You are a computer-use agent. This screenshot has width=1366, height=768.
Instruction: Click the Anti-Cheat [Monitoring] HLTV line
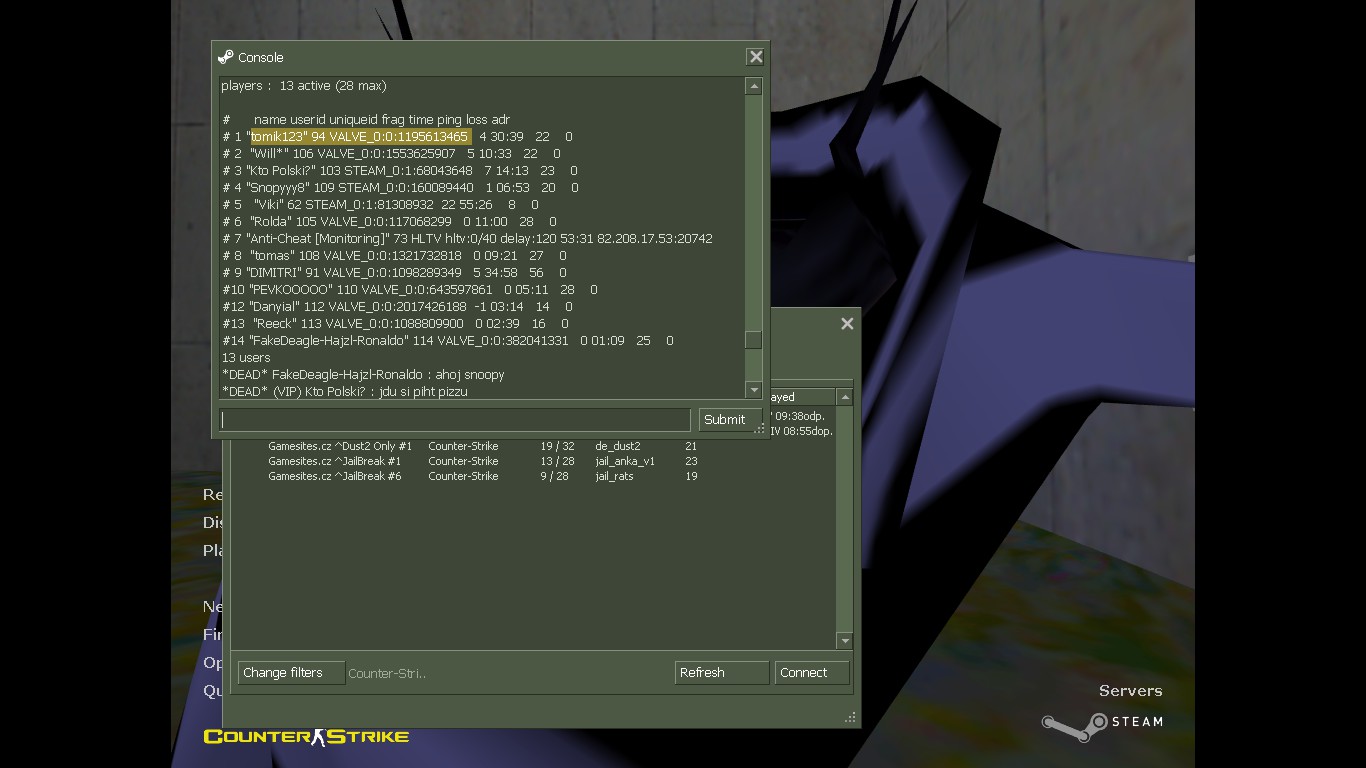pos(467,238)
